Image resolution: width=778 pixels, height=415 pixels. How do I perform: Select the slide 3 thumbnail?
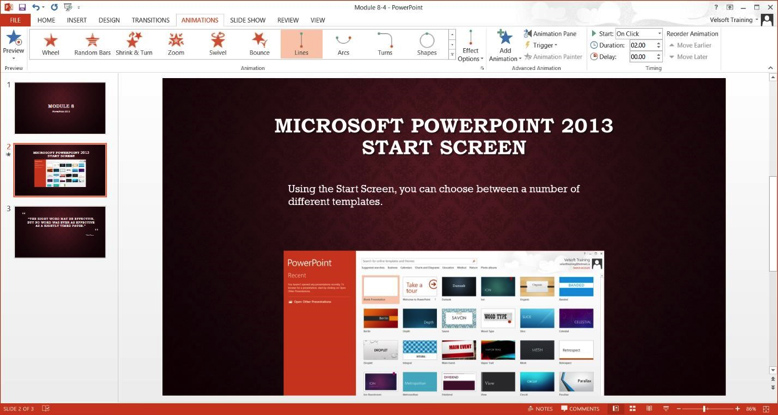(x=60, y=232)
